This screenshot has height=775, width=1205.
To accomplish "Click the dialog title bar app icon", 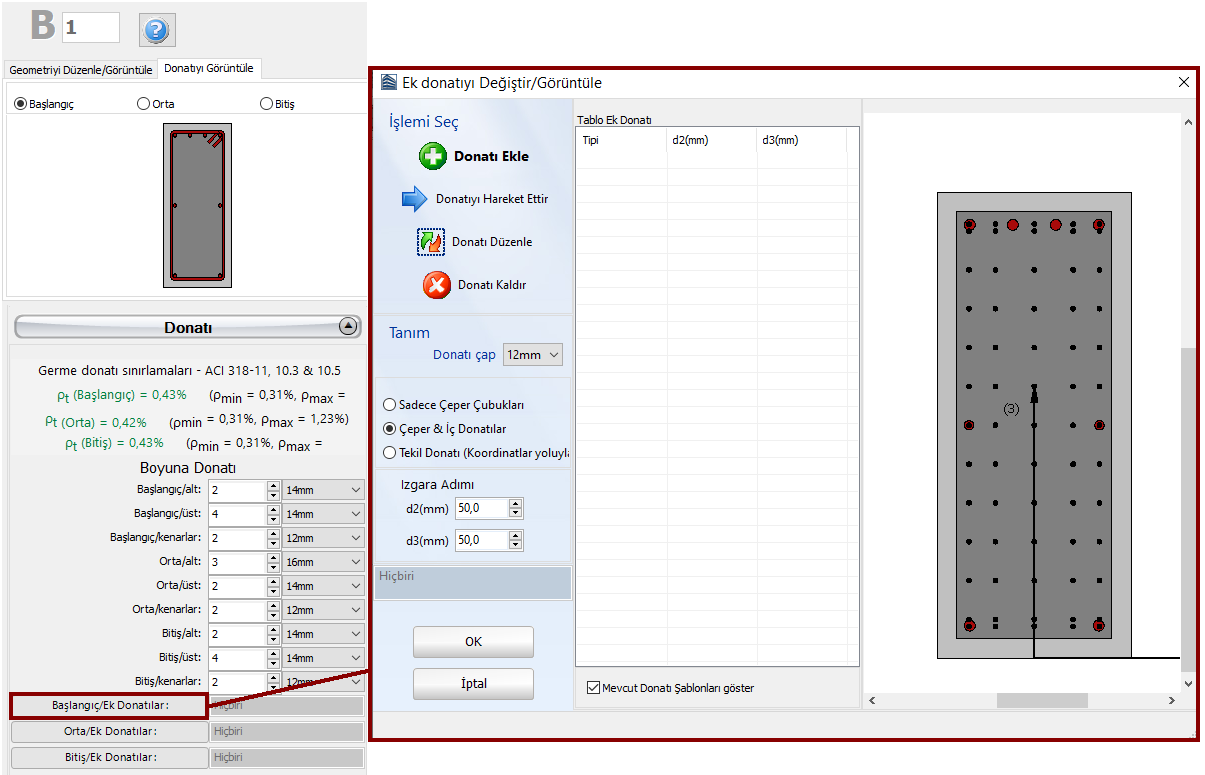I will [x=388, y=83].
